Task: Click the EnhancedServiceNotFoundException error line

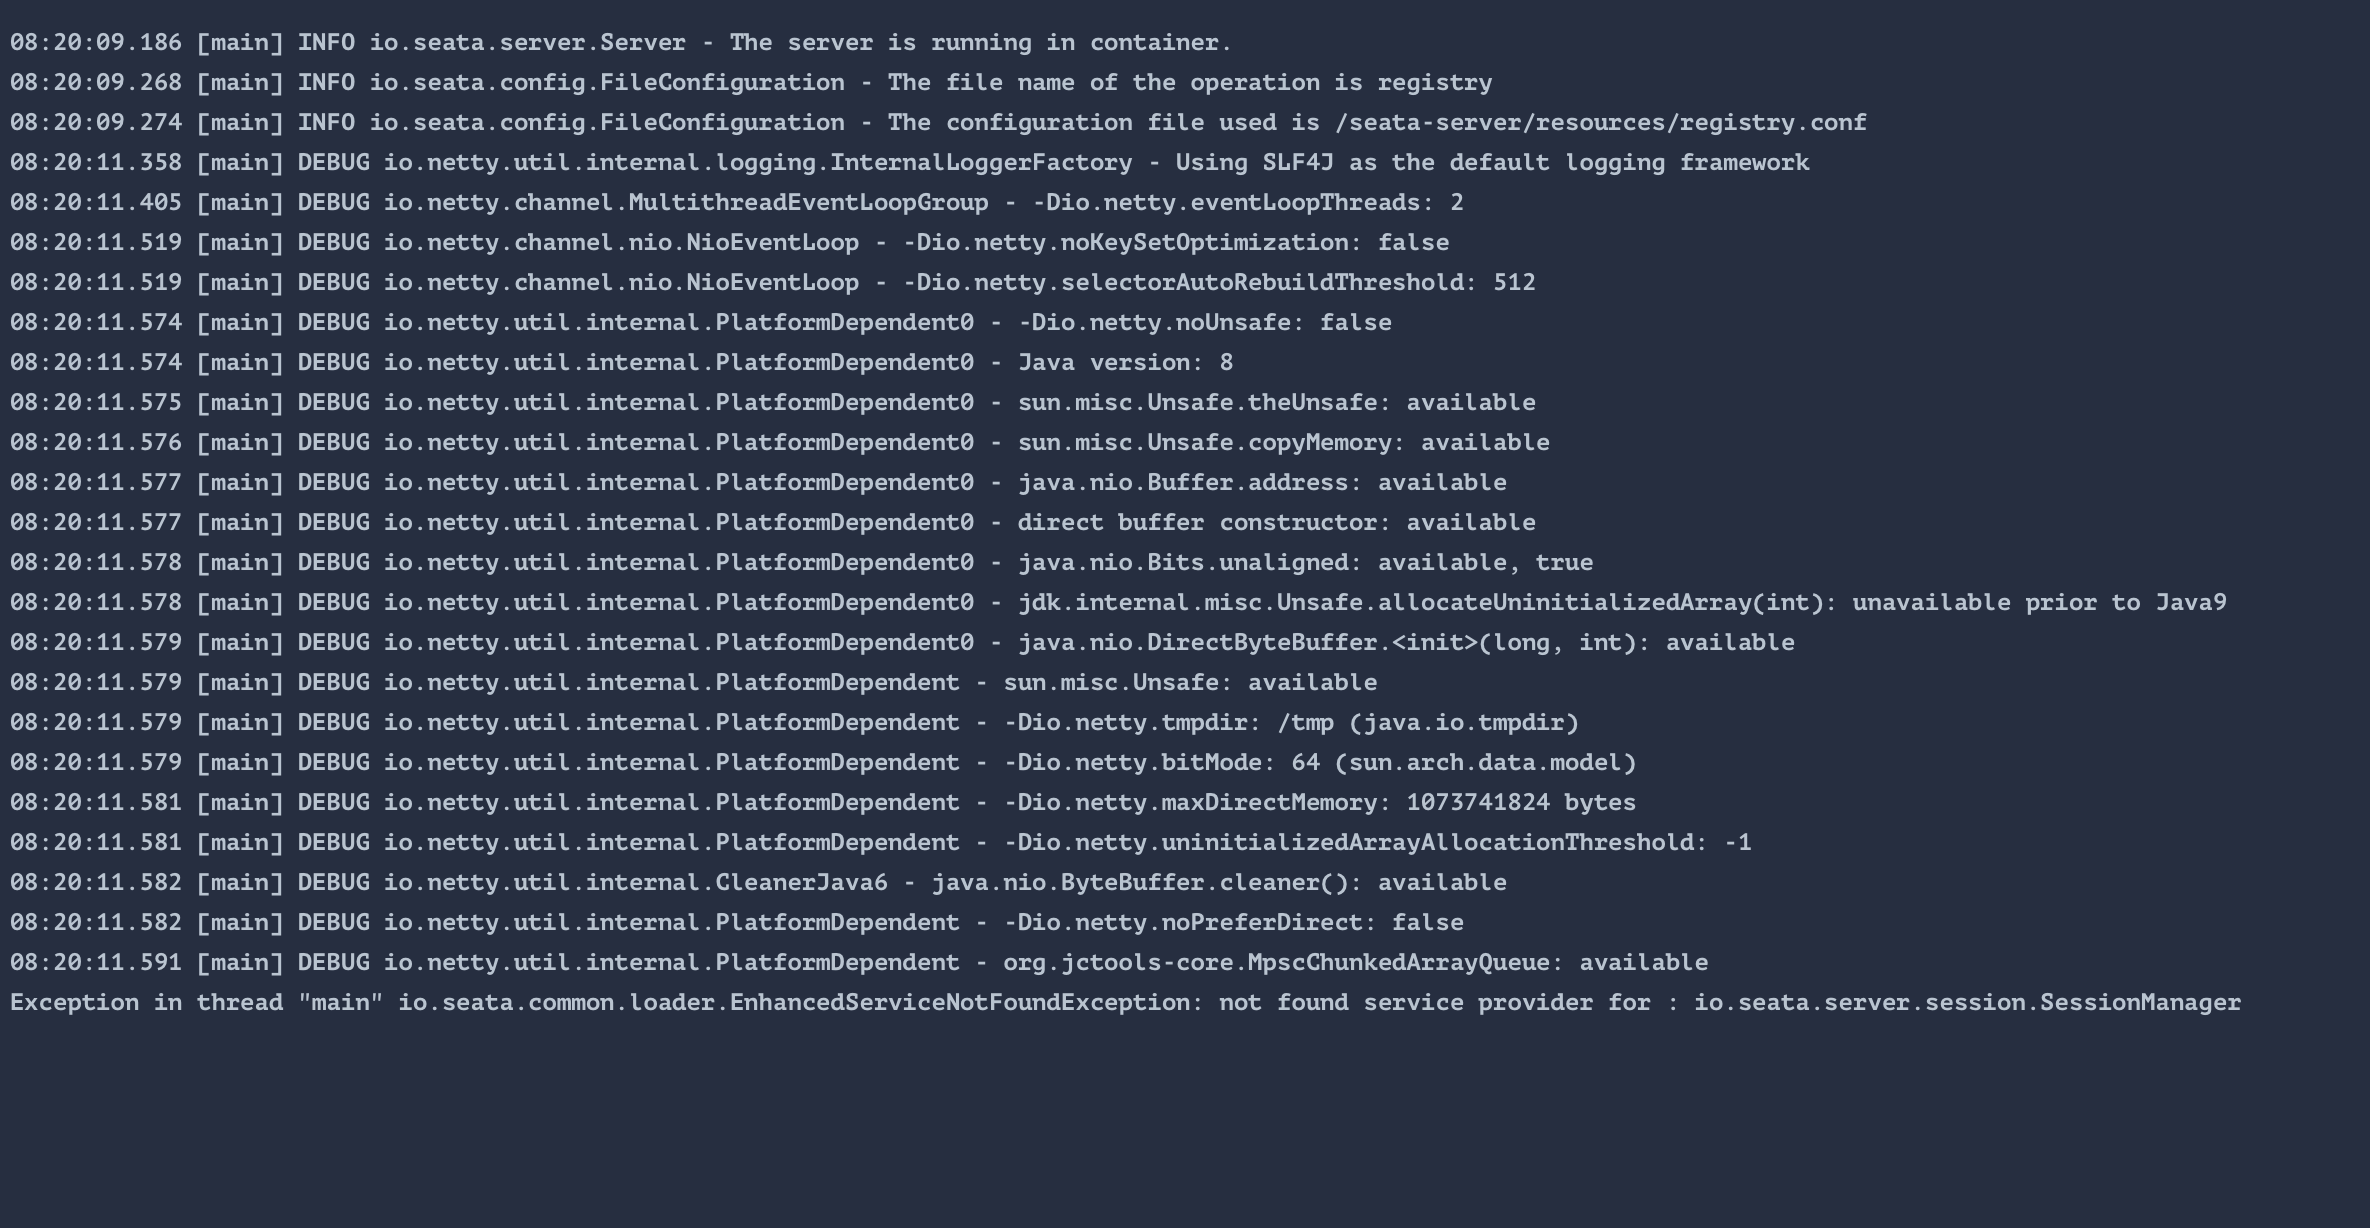Action: [1126, 1002]
